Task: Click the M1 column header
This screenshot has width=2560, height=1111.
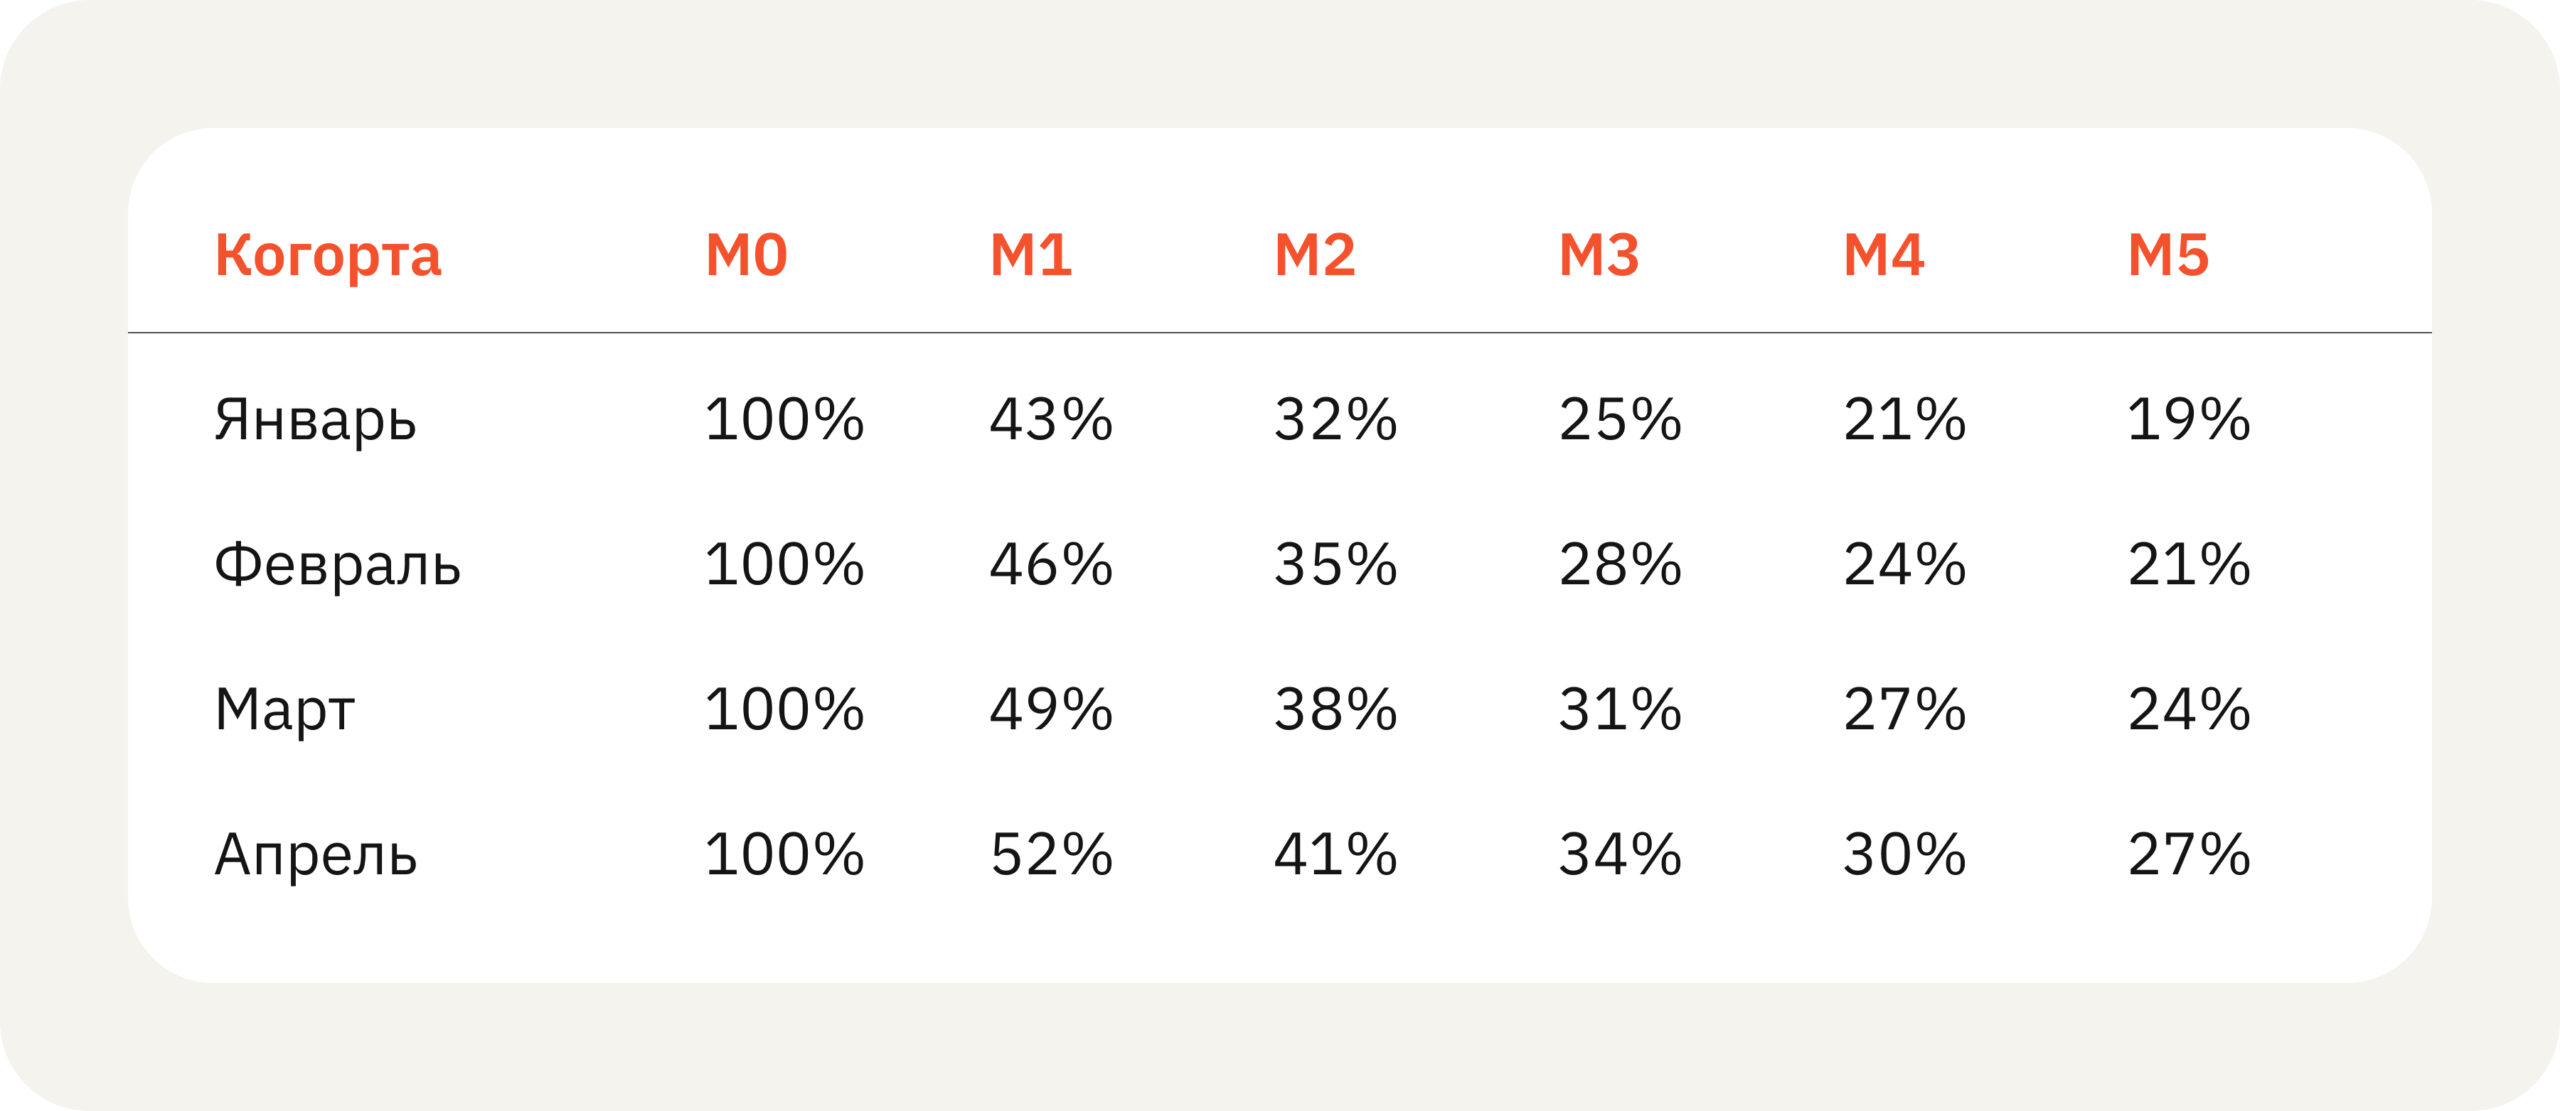Action: (x=1031, y=255)
